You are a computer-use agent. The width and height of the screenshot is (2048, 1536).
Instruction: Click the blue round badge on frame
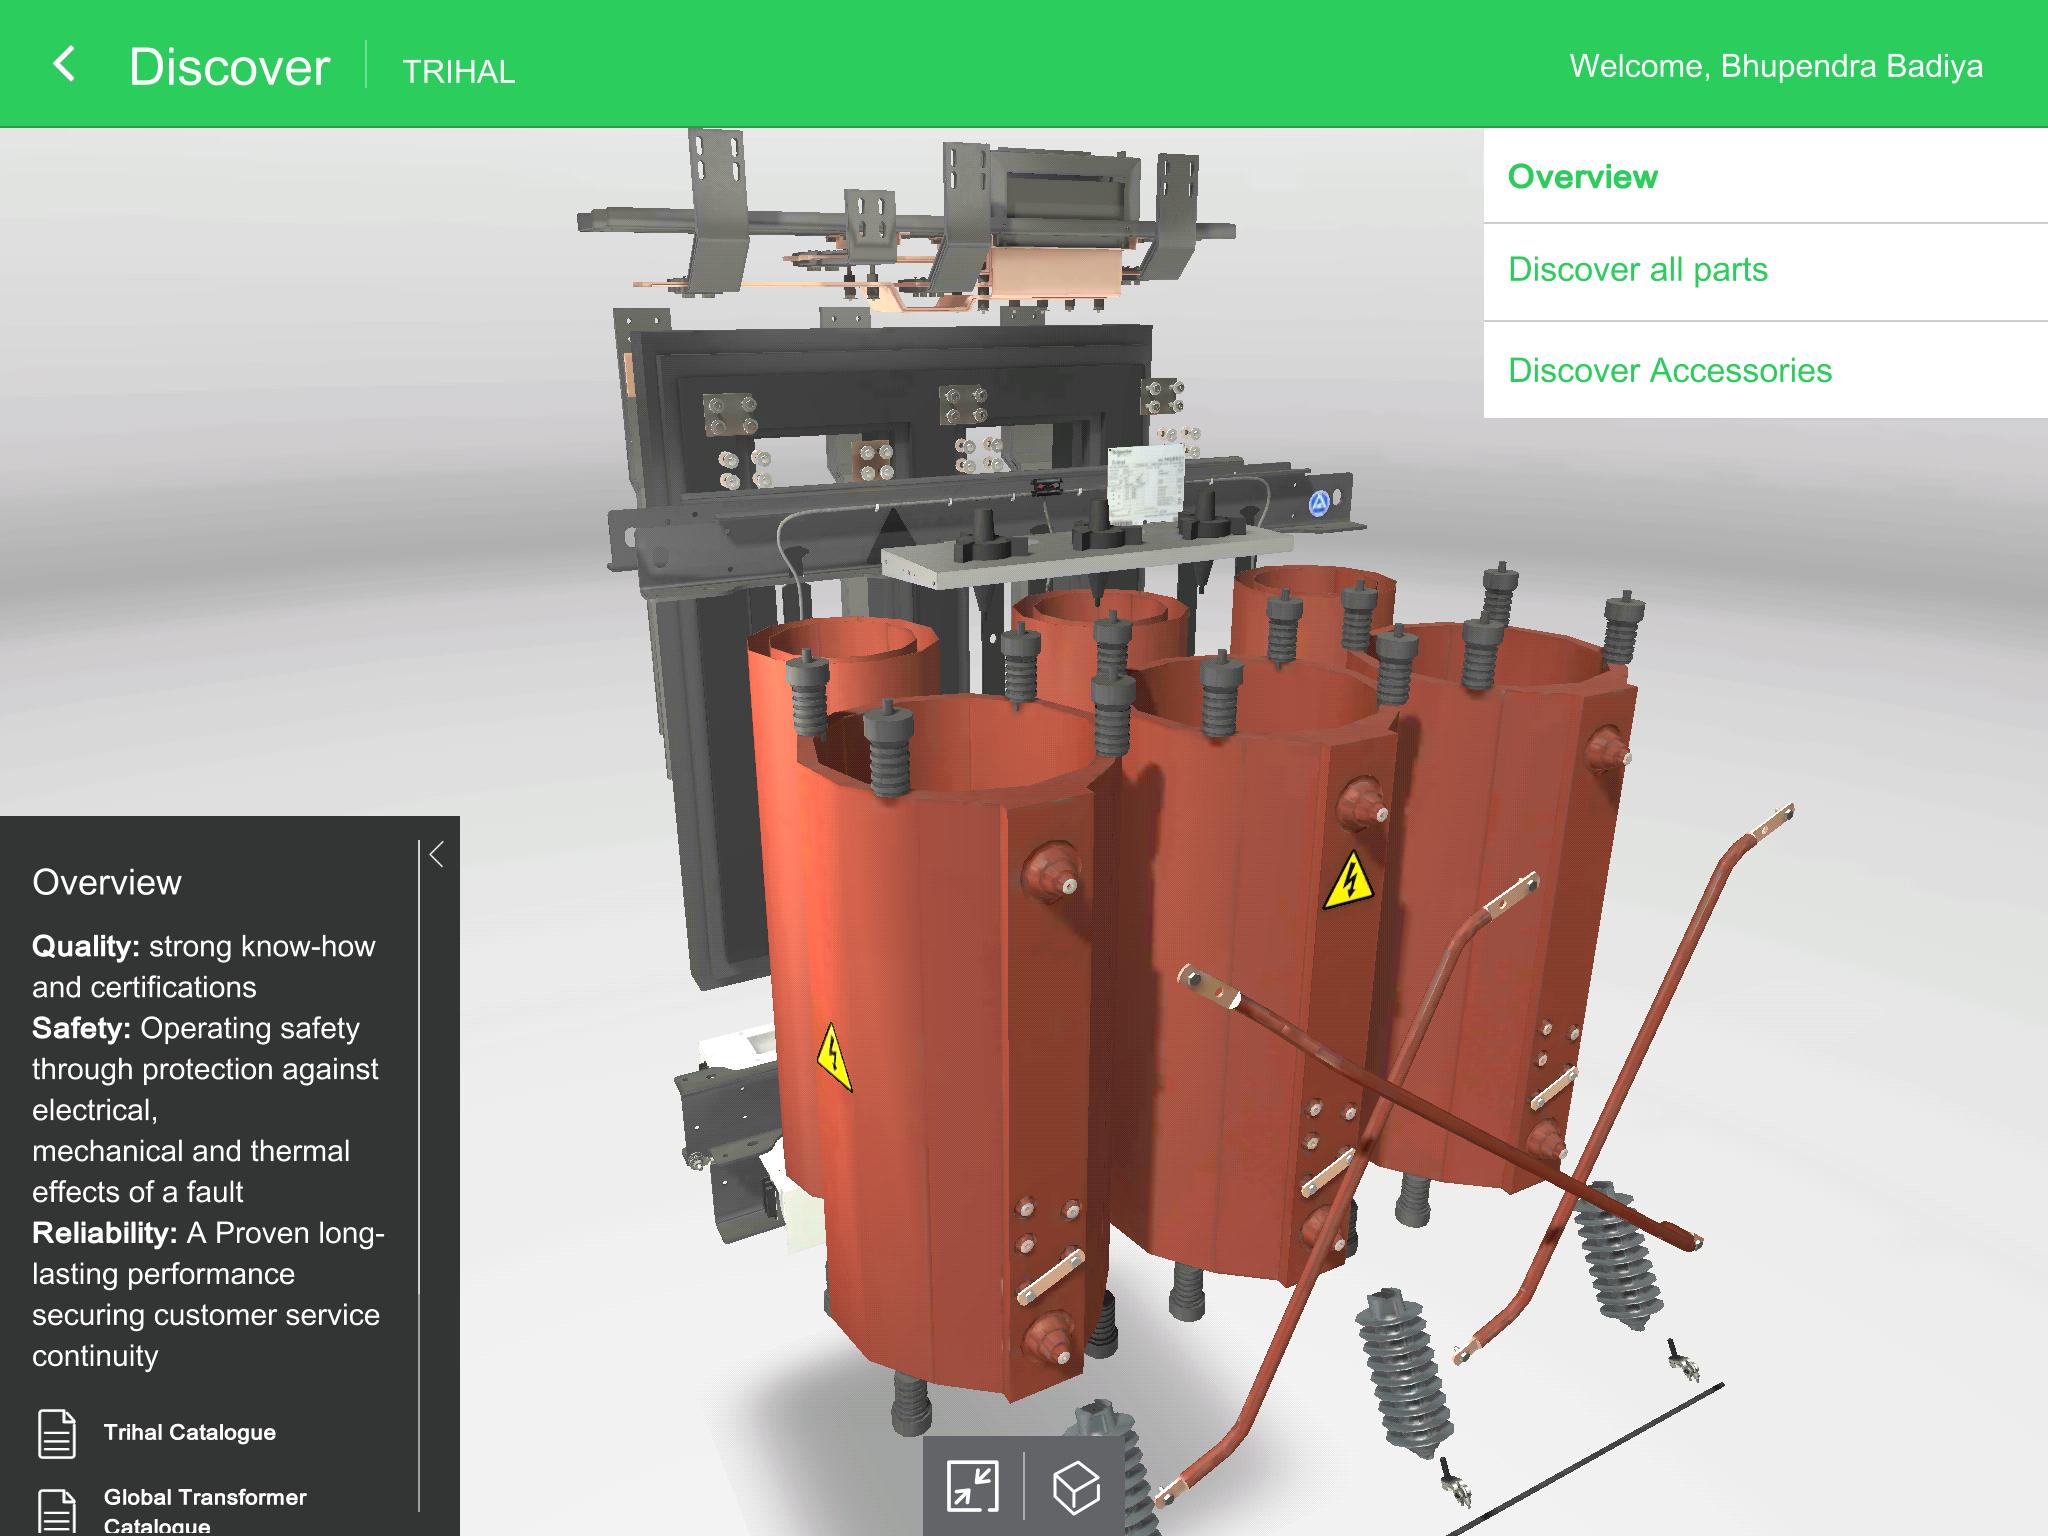pos(1320,504)
